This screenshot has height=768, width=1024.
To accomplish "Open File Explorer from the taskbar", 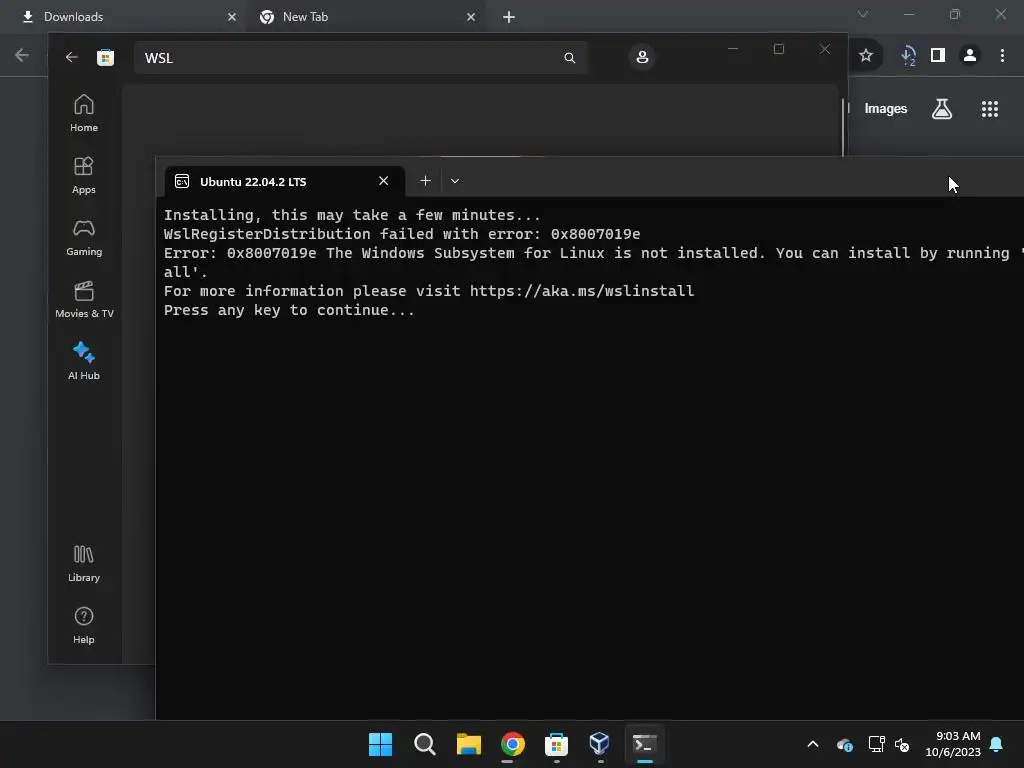I will point(468,744).
